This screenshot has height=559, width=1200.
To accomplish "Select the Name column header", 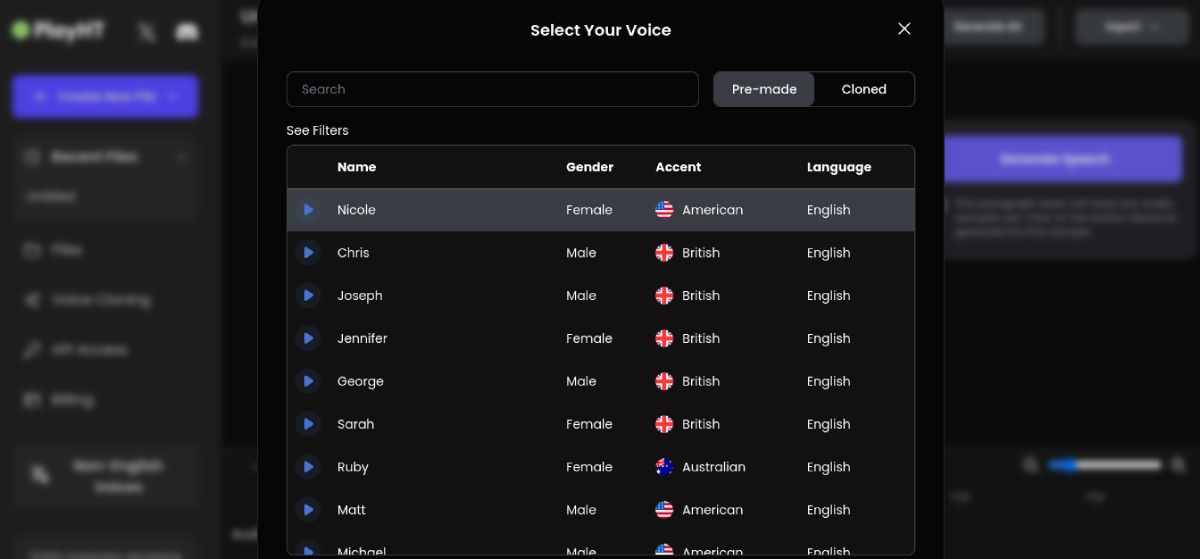I will coord(357,167).
